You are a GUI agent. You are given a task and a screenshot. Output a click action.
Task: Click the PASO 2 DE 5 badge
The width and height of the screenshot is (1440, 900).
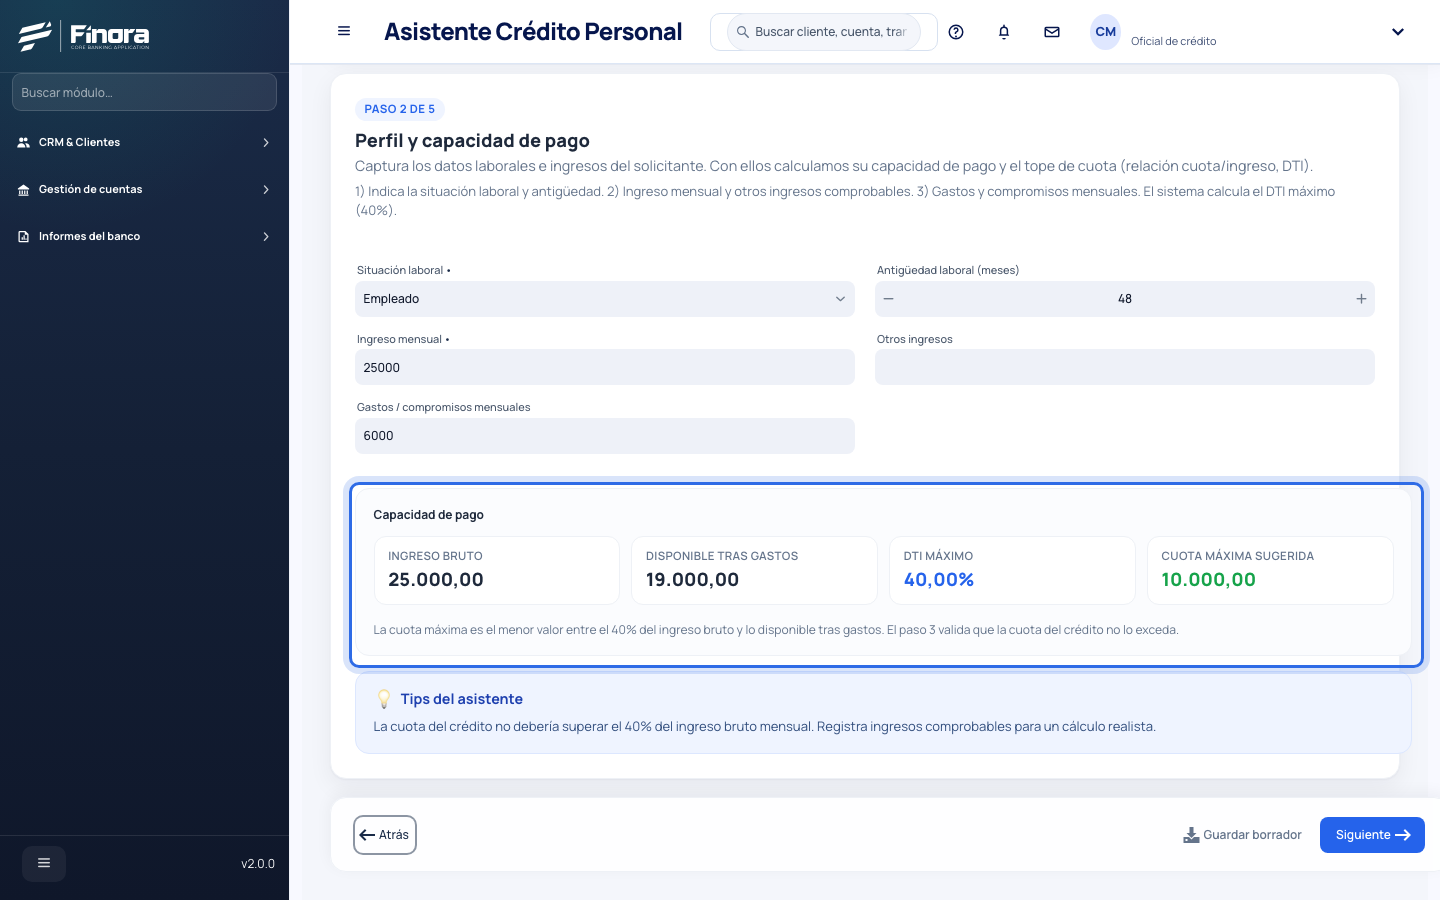coord(400,109)
